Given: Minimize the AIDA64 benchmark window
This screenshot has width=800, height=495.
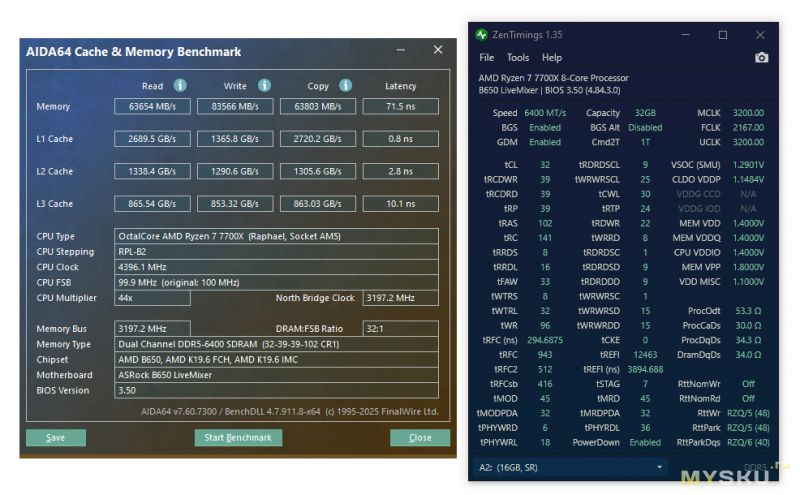Looking at the screenshot, I should (x=403, y=51).
